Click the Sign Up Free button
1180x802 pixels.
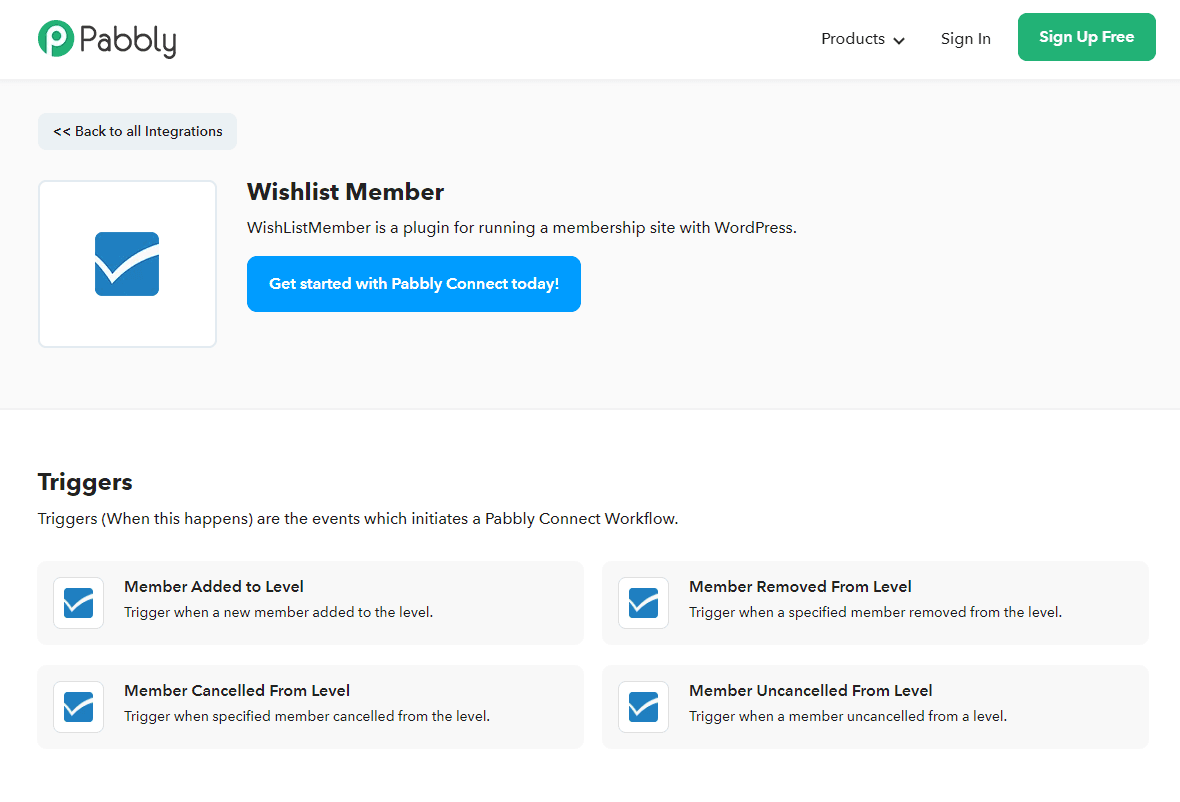coord(1086,37)
